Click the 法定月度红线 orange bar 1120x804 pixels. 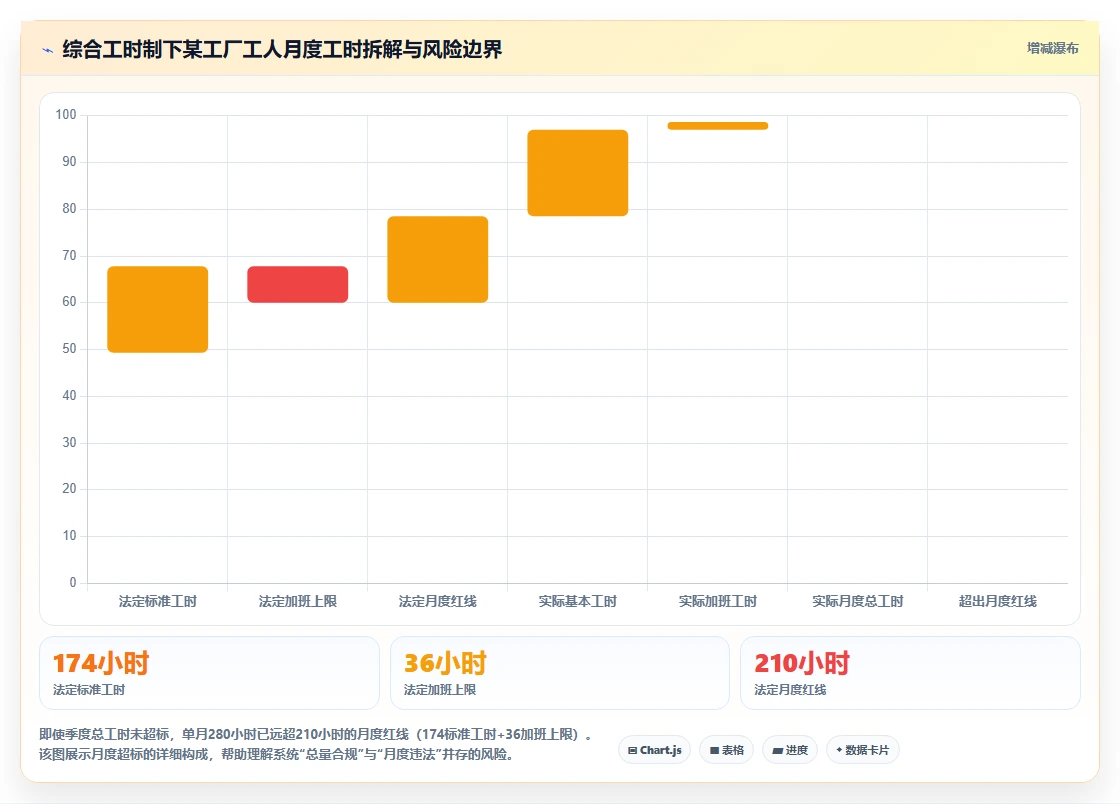pos(438,259)
